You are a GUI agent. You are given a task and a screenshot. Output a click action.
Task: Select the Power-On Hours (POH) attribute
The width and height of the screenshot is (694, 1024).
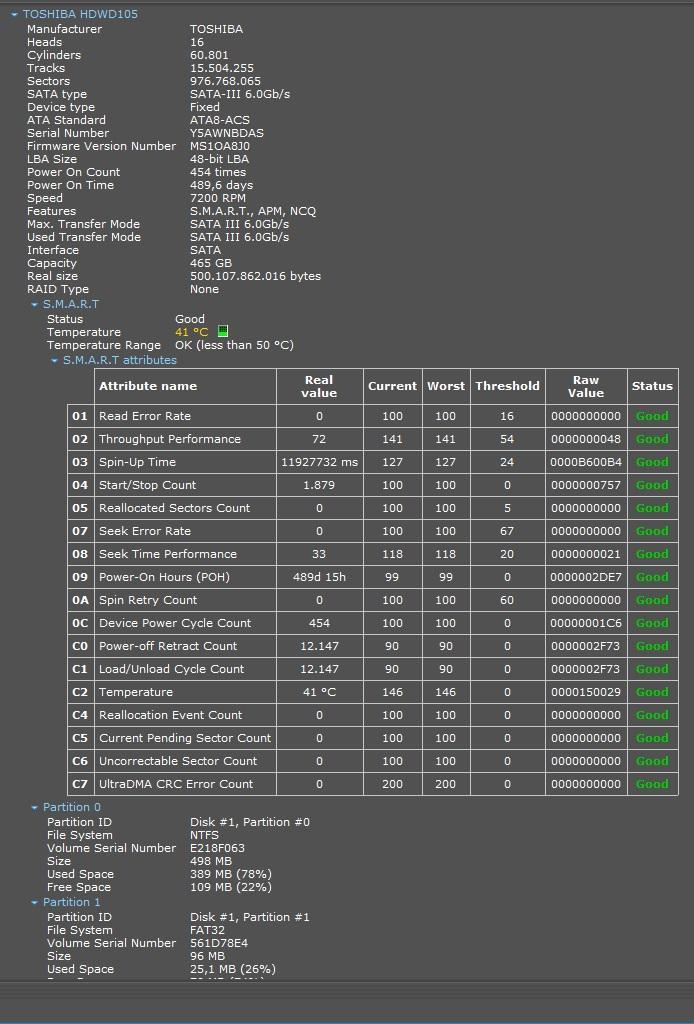point(164,577)
